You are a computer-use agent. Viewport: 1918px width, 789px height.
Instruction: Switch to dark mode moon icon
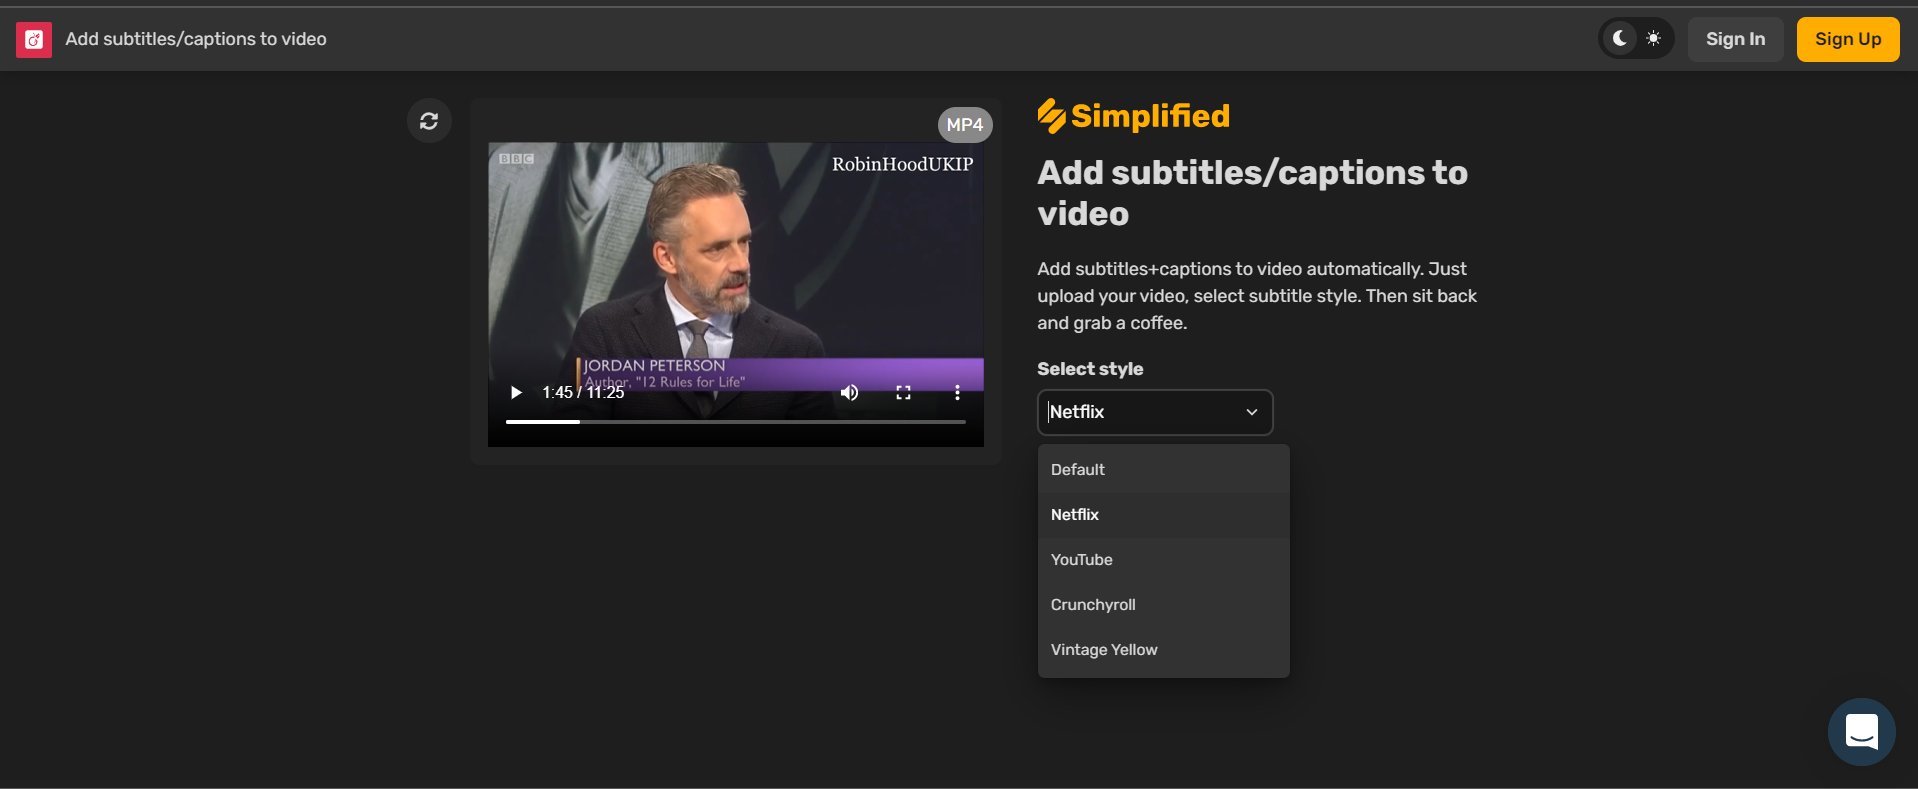1619,39
